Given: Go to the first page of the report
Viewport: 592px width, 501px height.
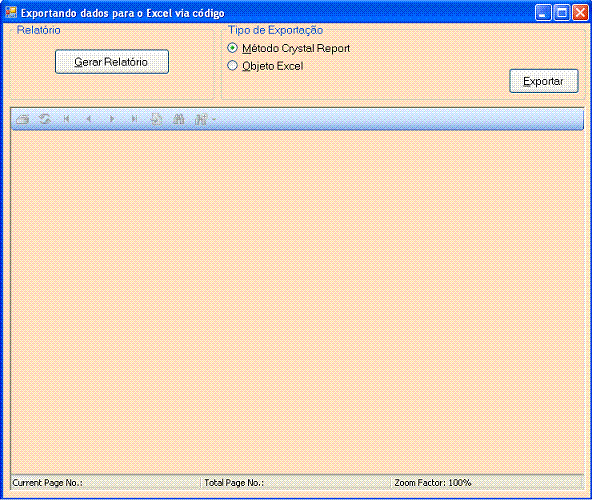Looking at the screenshot, I should [x=67, y=119].
